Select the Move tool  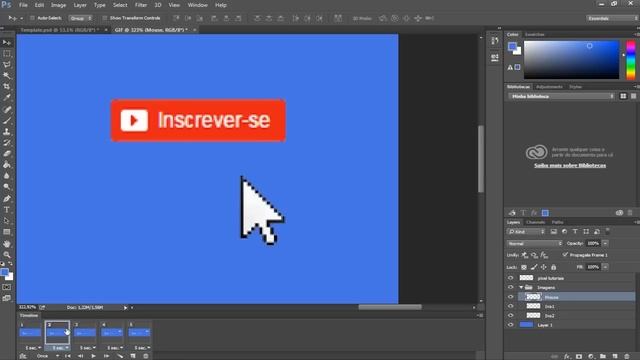pos(7,42)
